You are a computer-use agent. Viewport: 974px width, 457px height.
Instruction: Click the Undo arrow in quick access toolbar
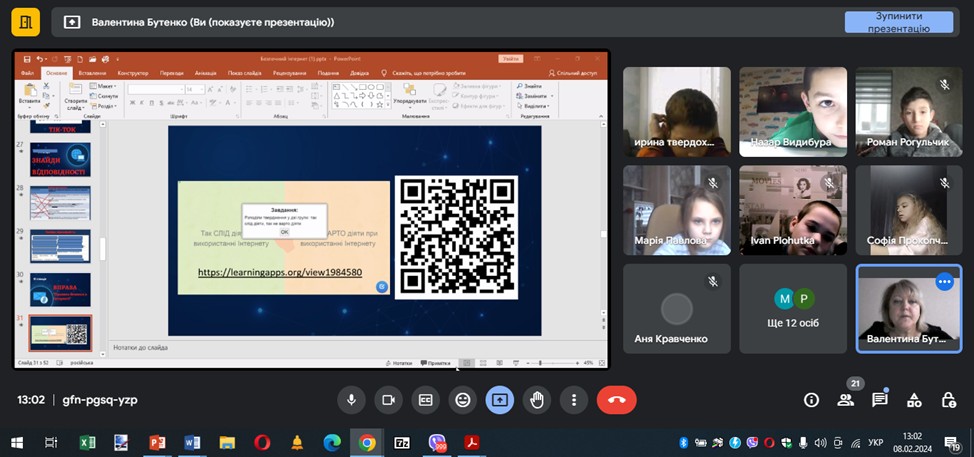[39, 59]
